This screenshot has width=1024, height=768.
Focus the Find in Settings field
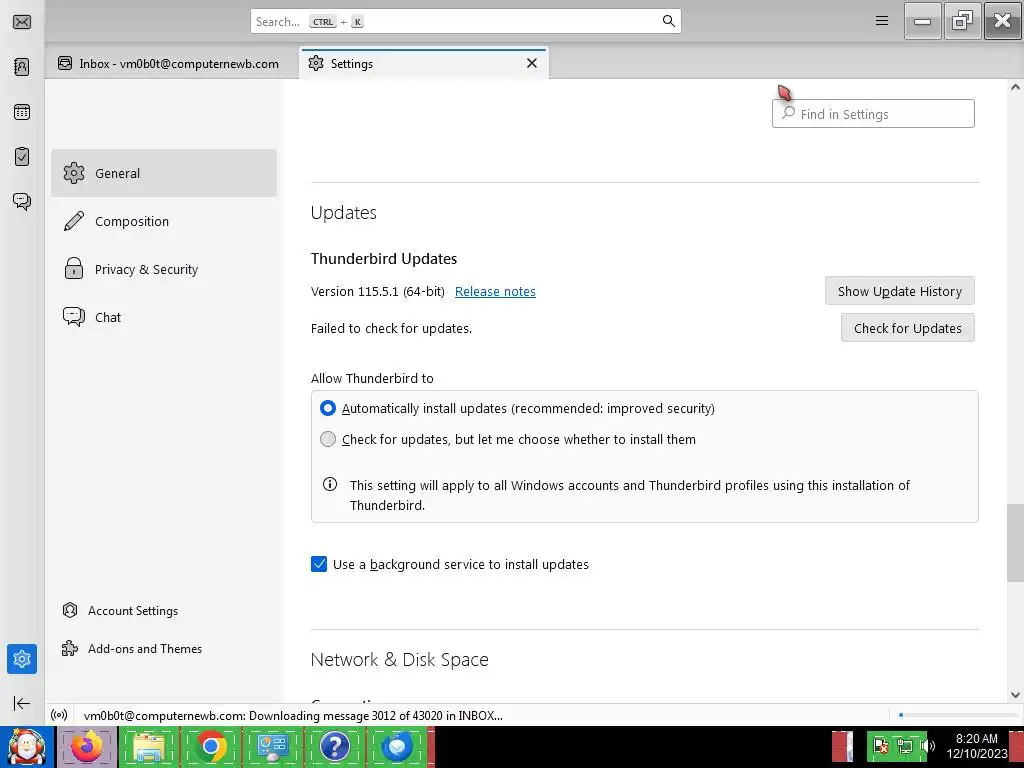[873, 114]
